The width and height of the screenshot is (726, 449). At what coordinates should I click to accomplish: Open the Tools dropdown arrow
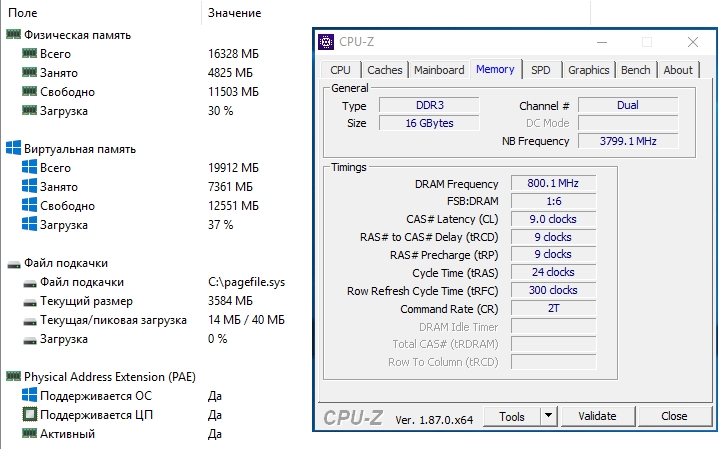pos(548,417)
